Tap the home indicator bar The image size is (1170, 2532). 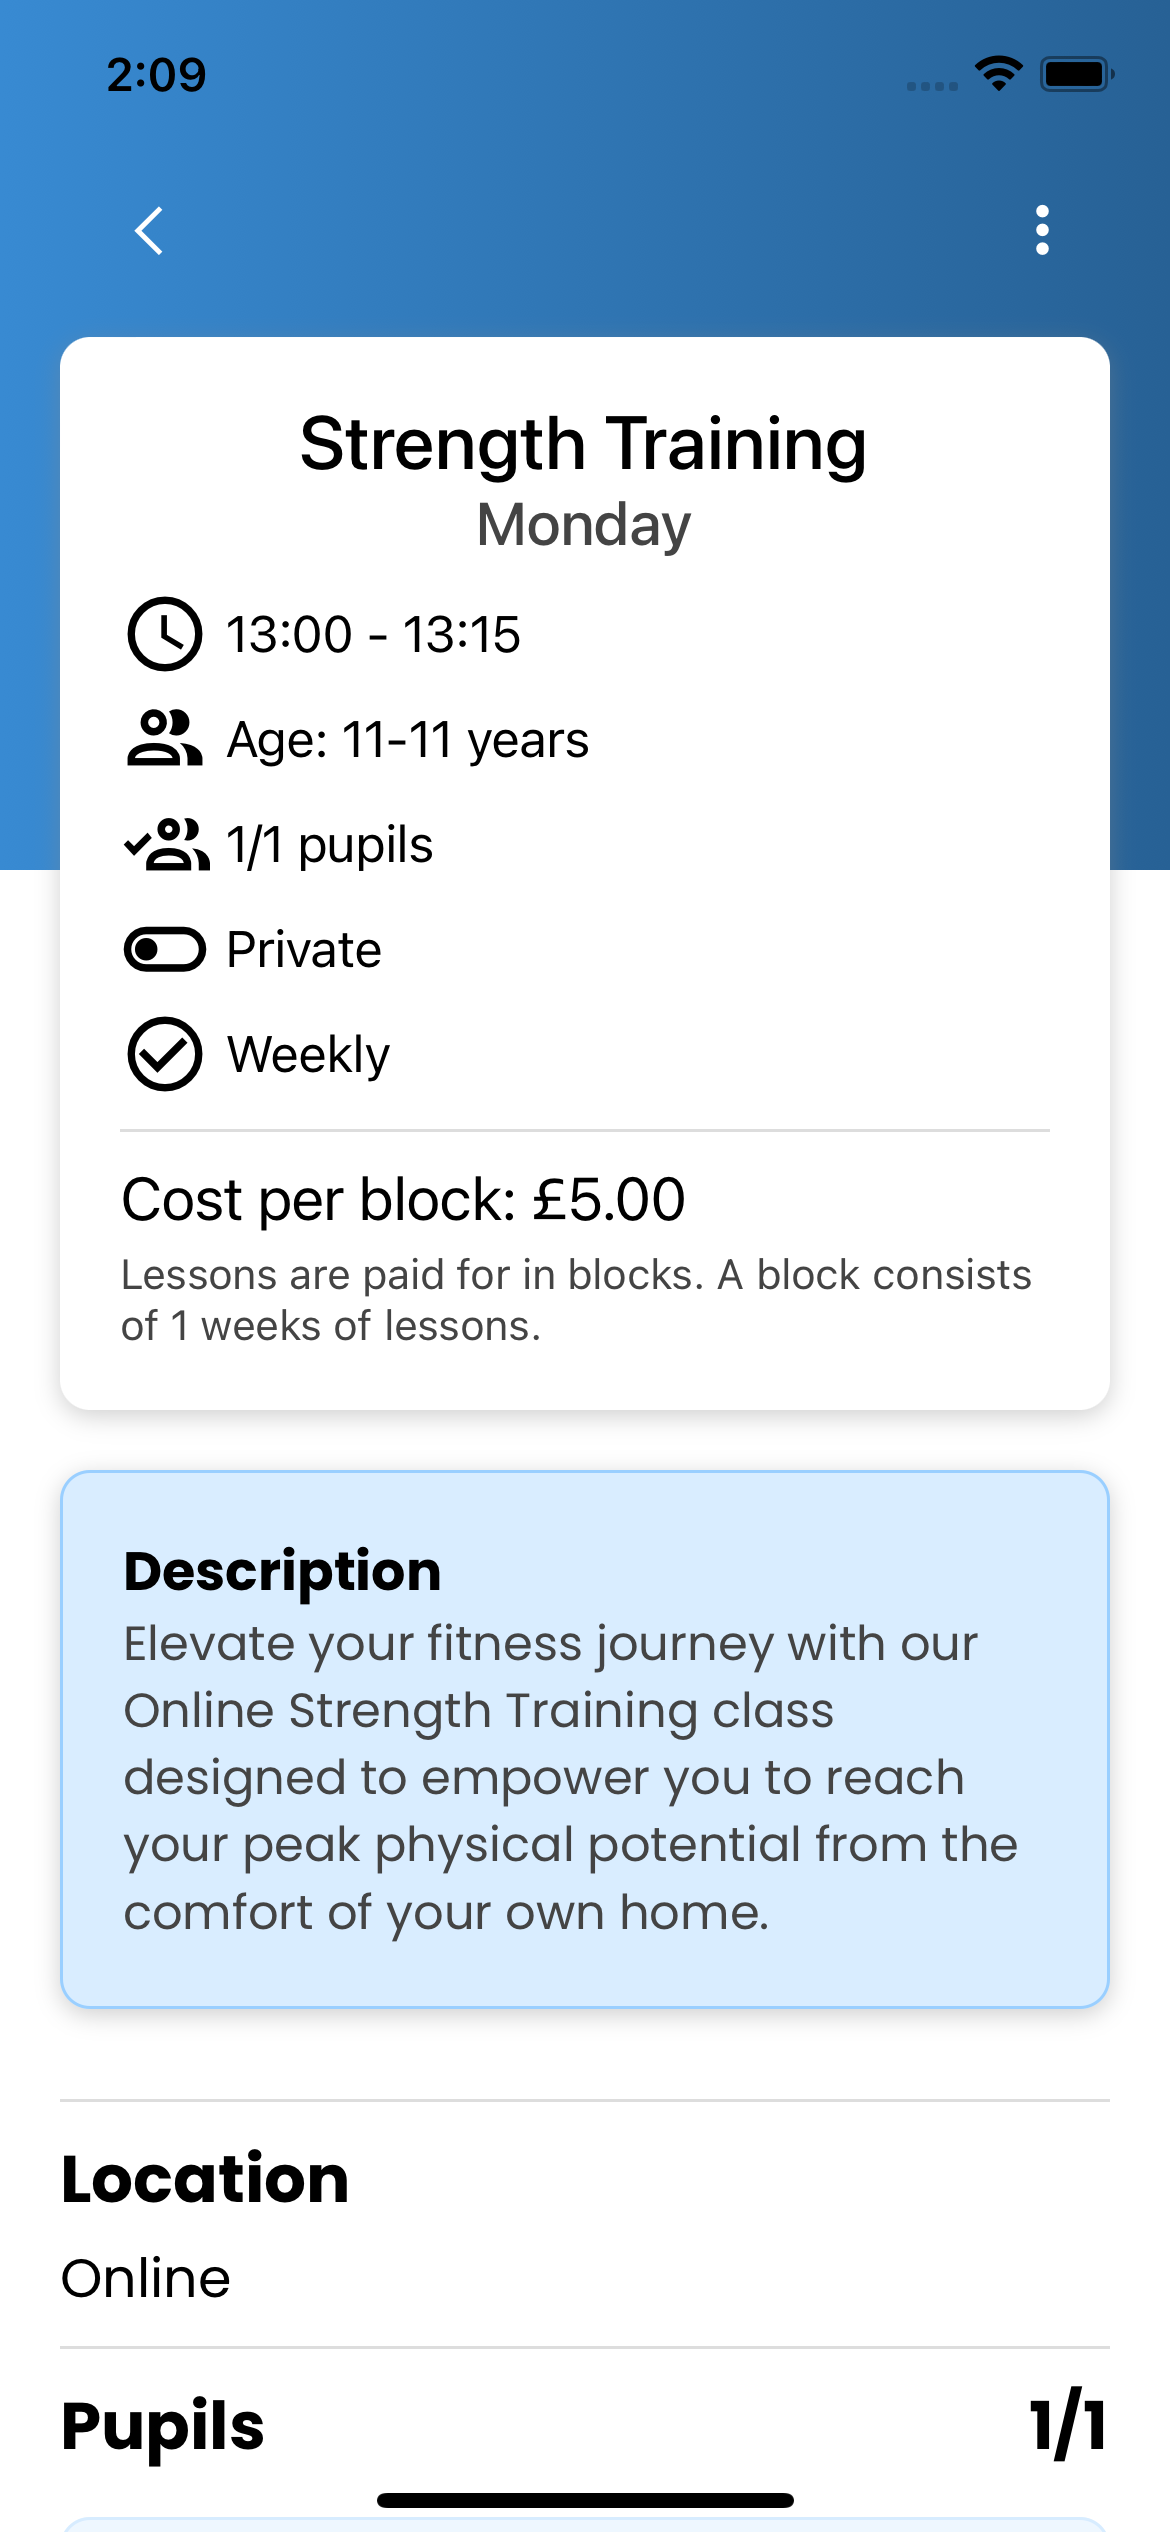(x=585, y=2500)
